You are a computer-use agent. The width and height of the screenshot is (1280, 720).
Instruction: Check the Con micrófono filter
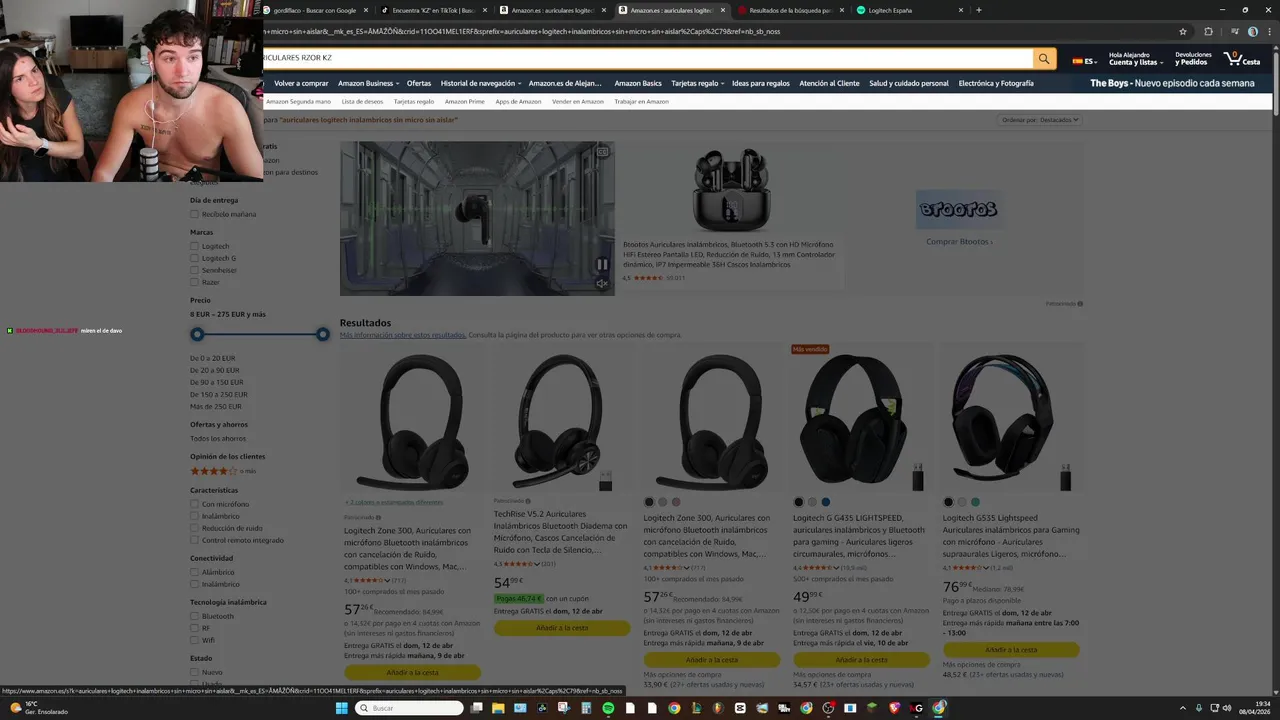coord(194,504)
